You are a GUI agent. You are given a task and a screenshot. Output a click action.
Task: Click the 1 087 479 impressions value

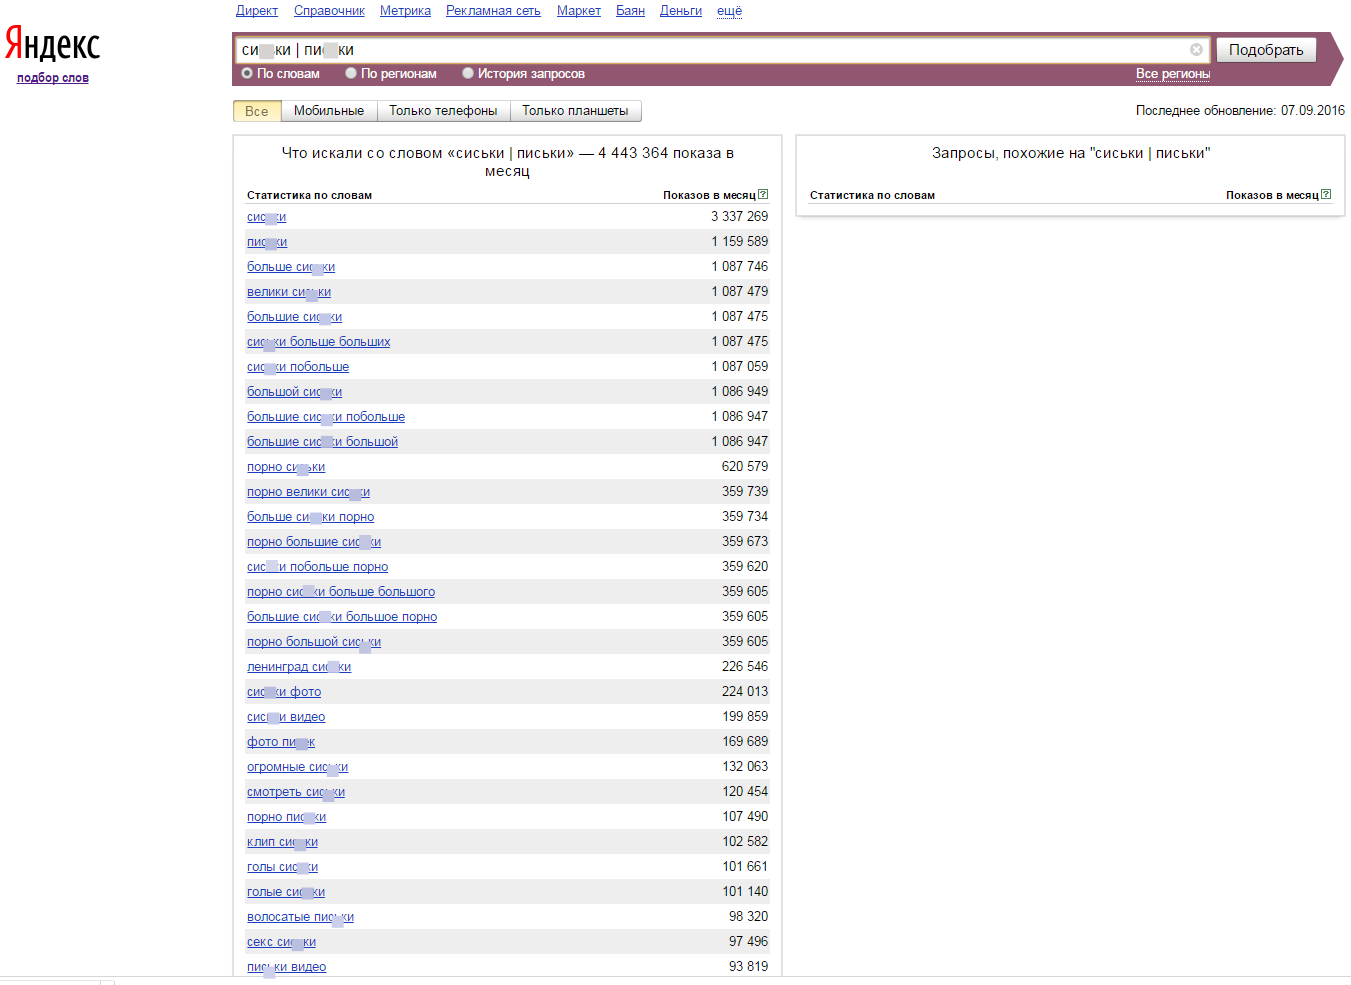click(x=740, y=292)
